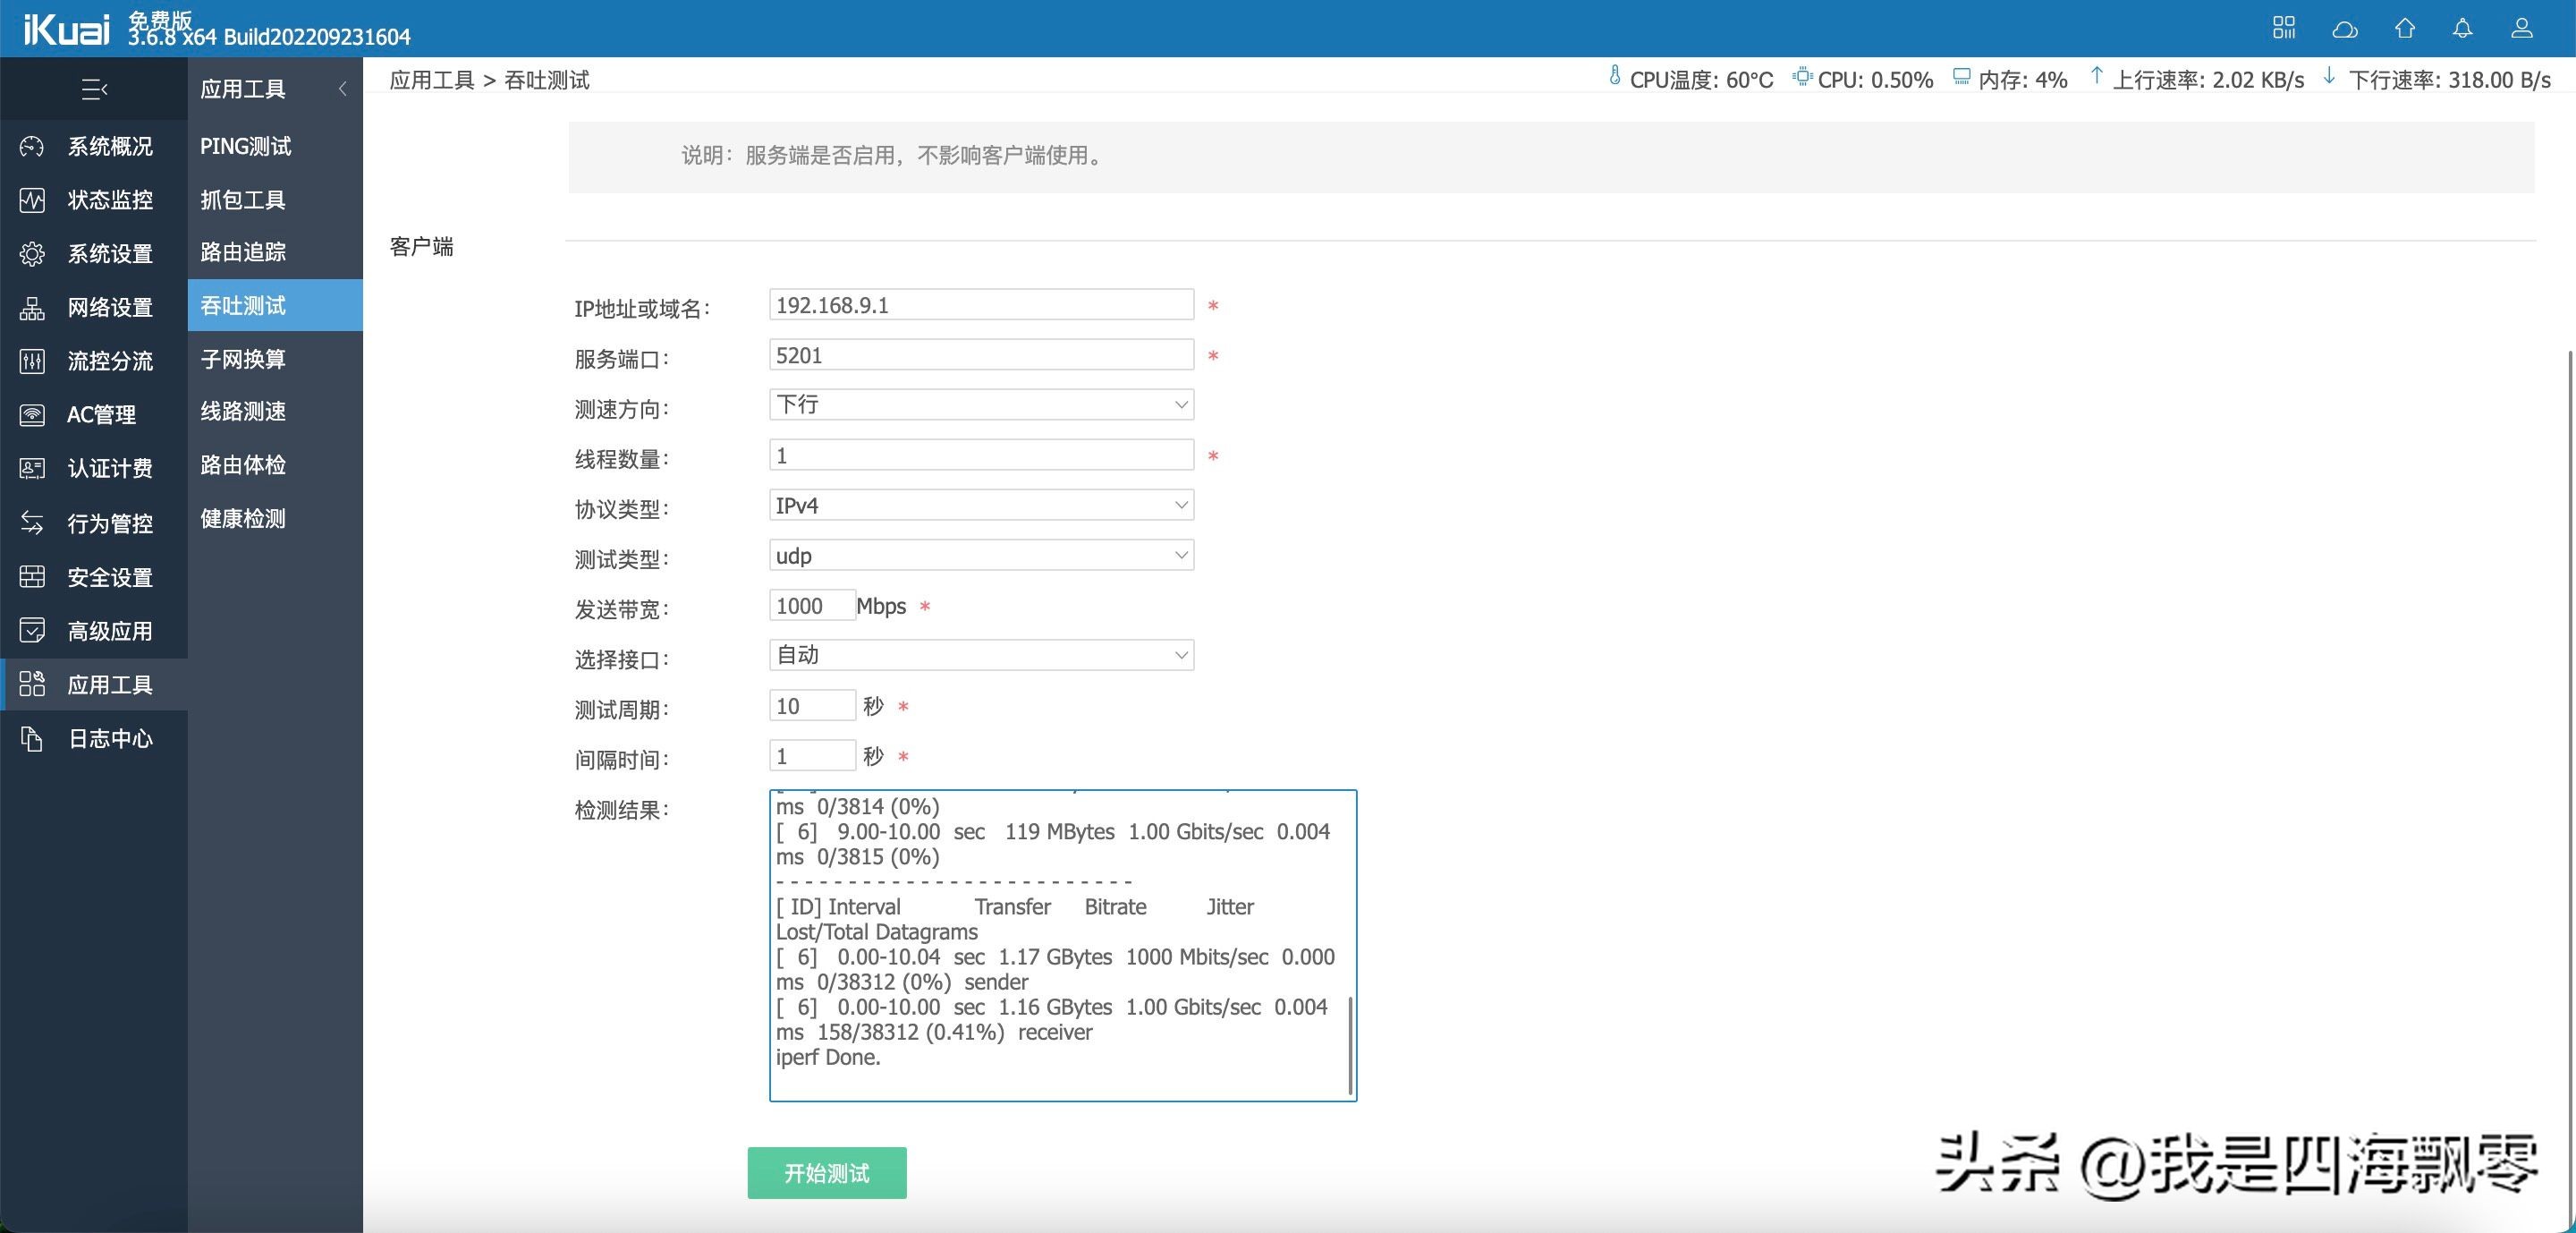2576x1233 pixels.
Task: Expand the 协议类型 IPv4 dropdown
Action: [980, 505]
